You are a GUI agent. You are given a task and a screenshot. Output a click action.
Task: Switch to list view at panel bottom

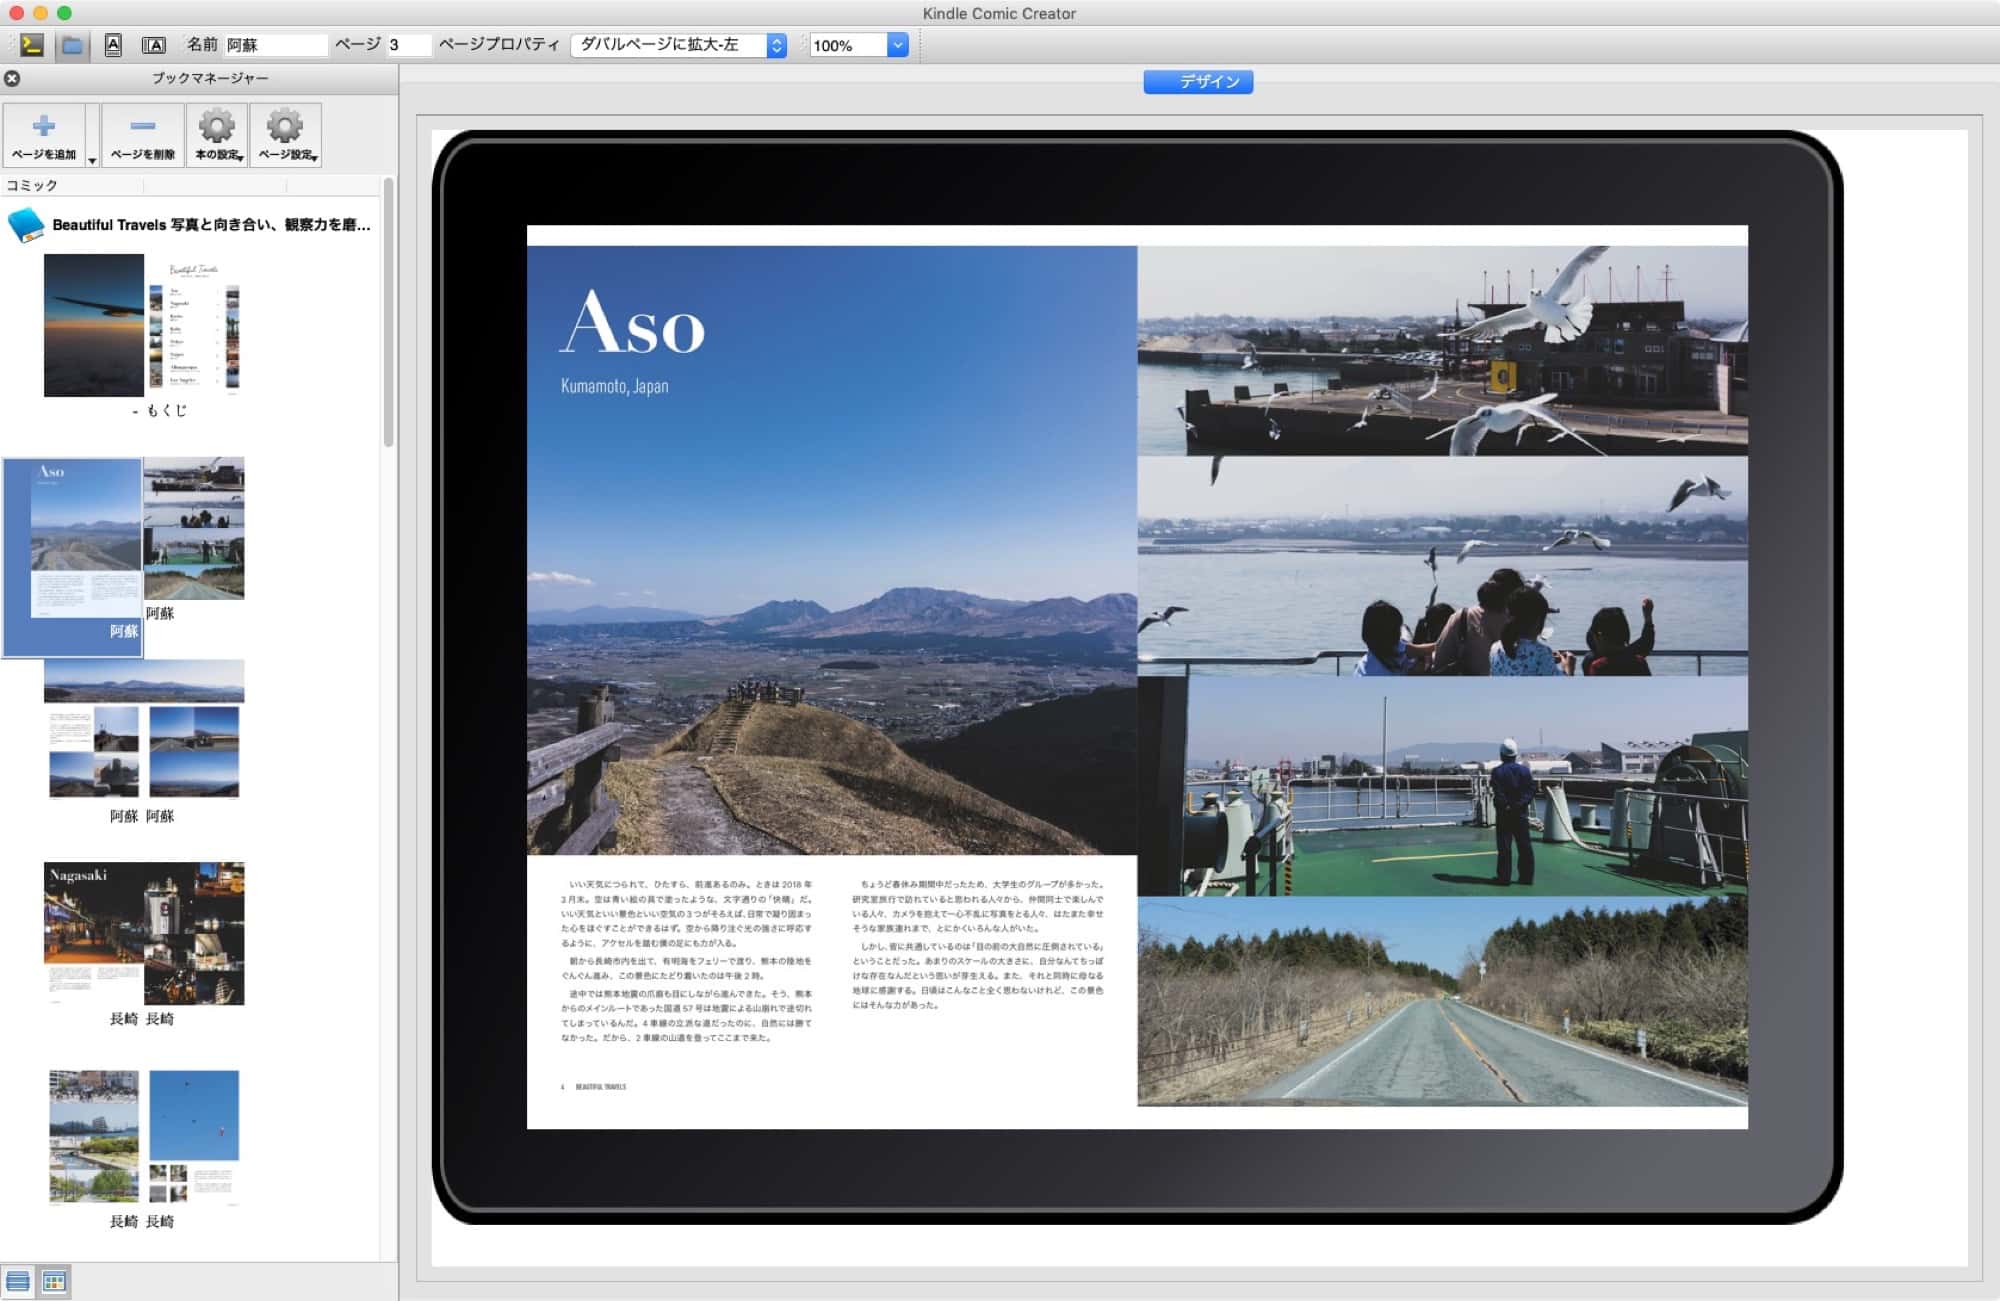tap(17, 1281)
